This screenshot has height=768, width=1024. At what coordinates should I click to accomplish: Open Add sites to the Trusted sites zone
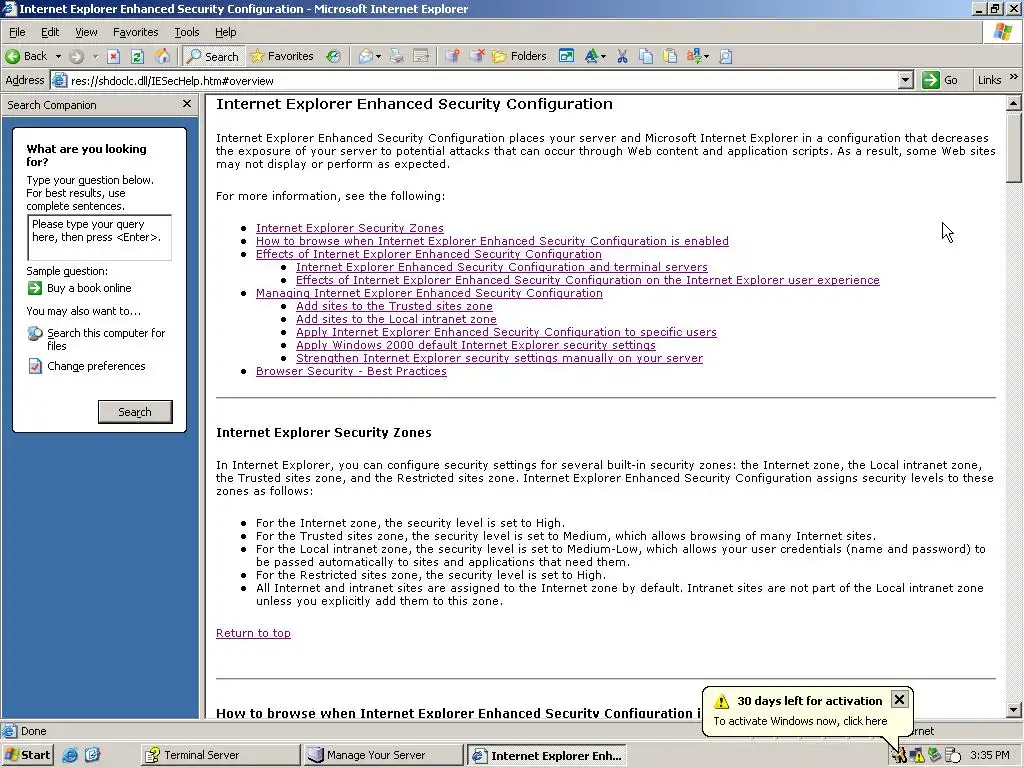pos(394,306)
